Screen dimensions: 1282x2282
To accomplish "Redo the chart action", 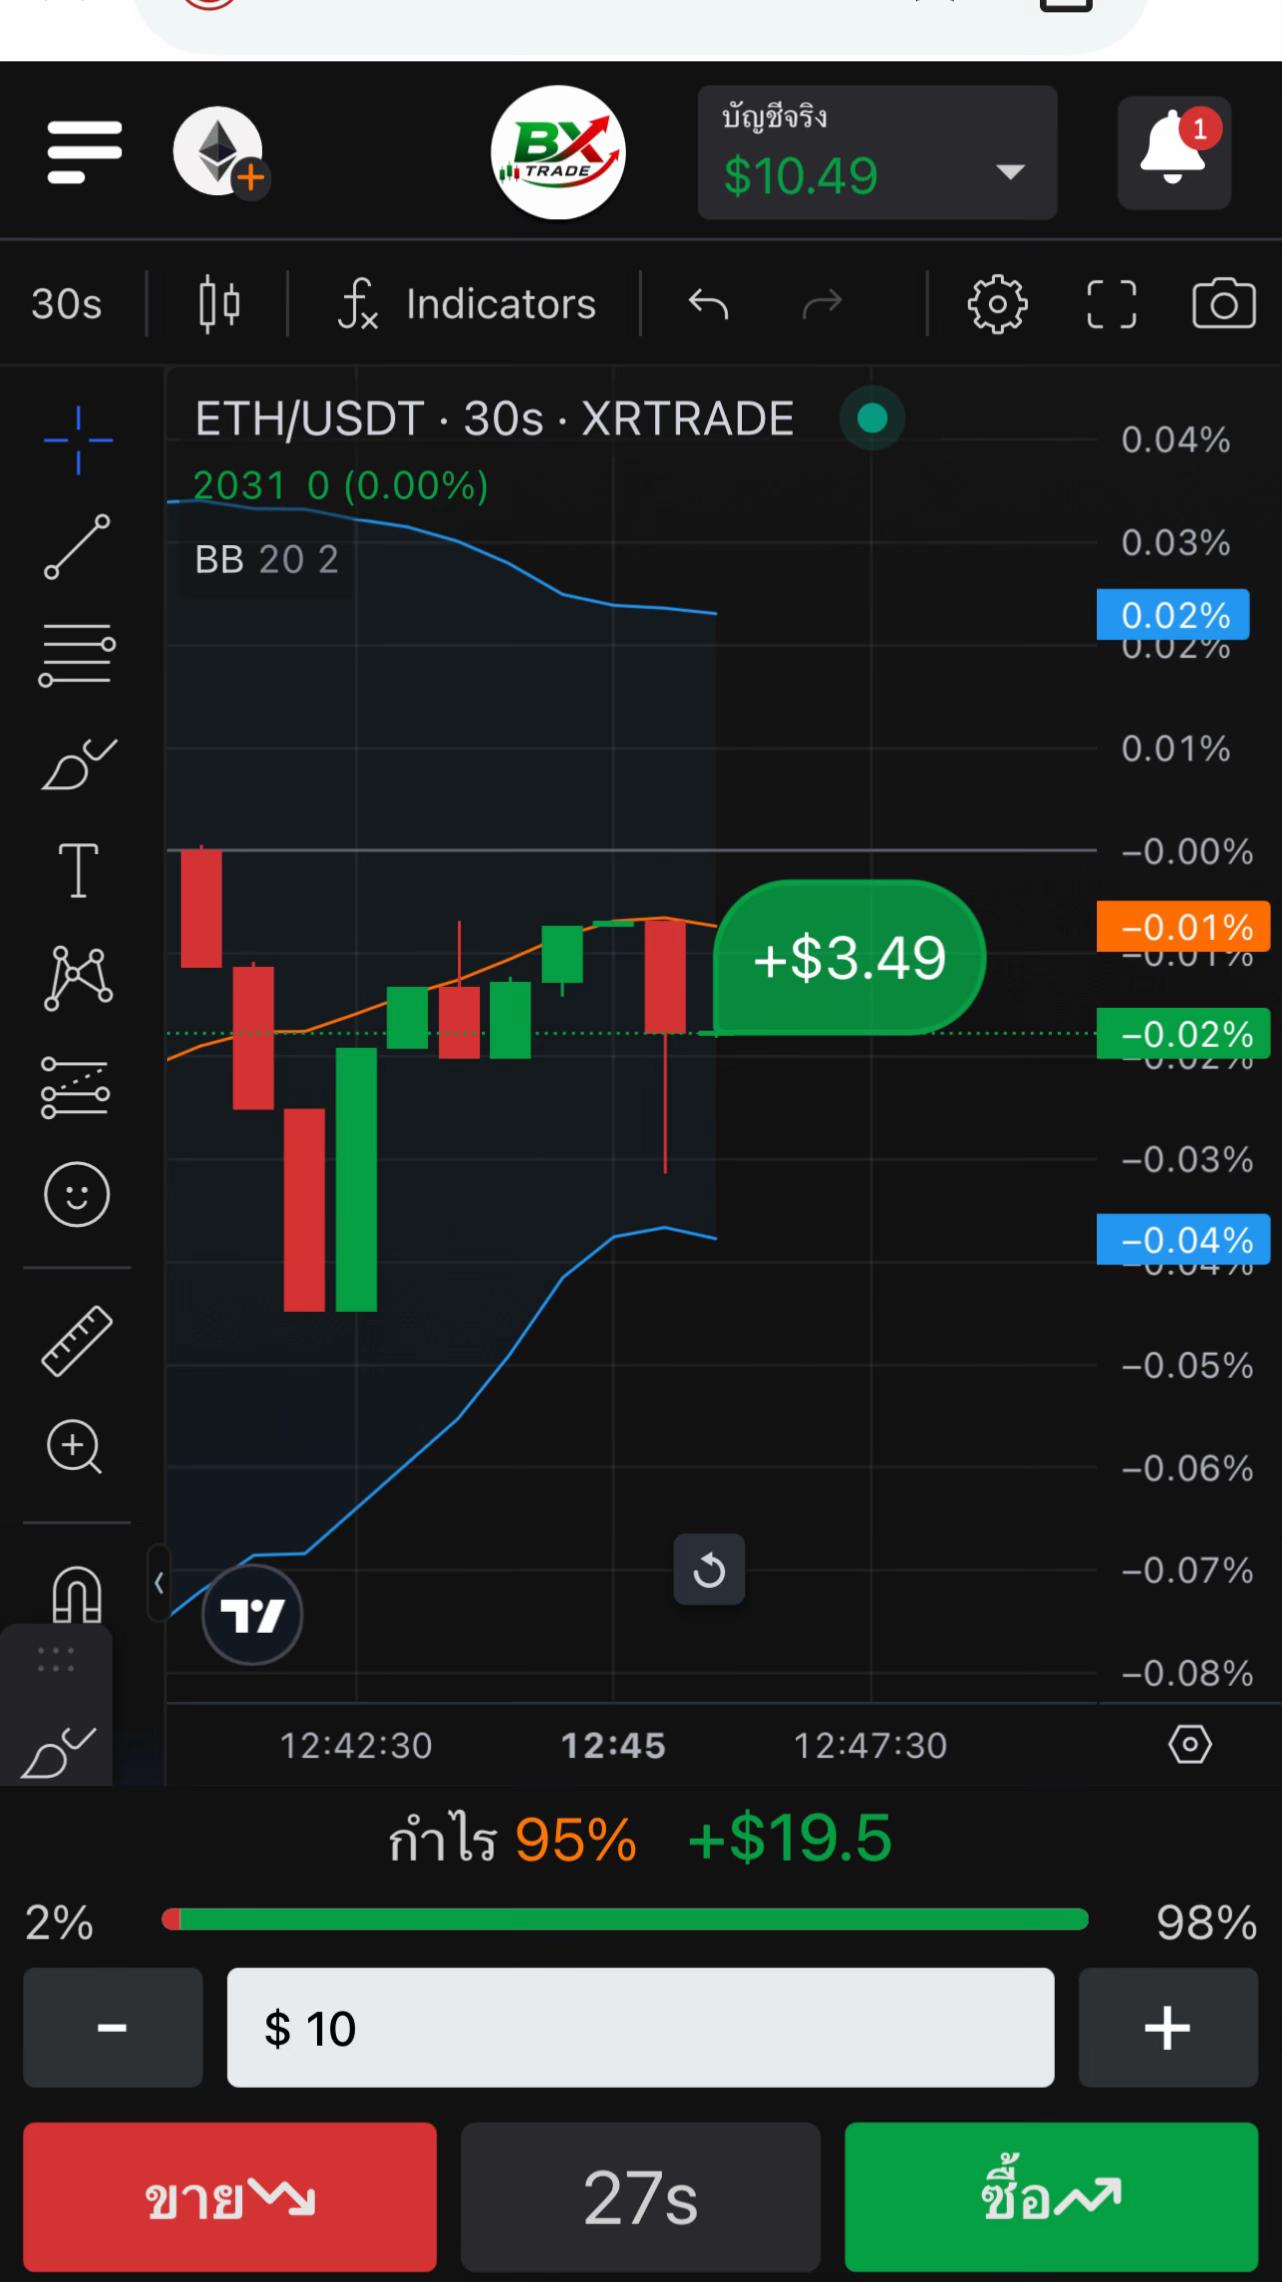I will pyautogui.click(x=822, y=303).
